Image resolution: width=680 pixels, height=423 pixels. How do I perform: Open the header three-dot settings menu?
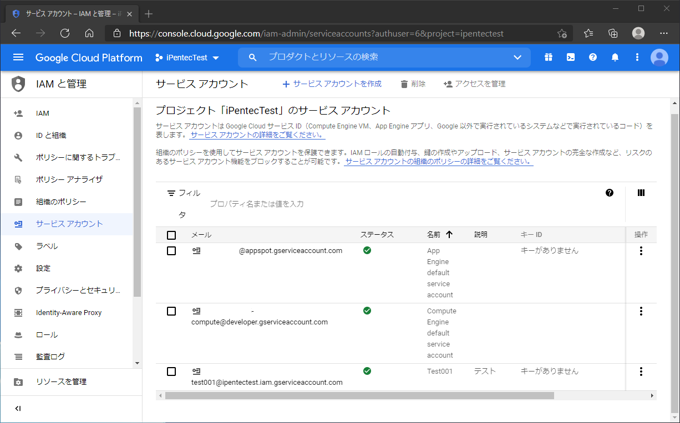(x=637, y=57)
